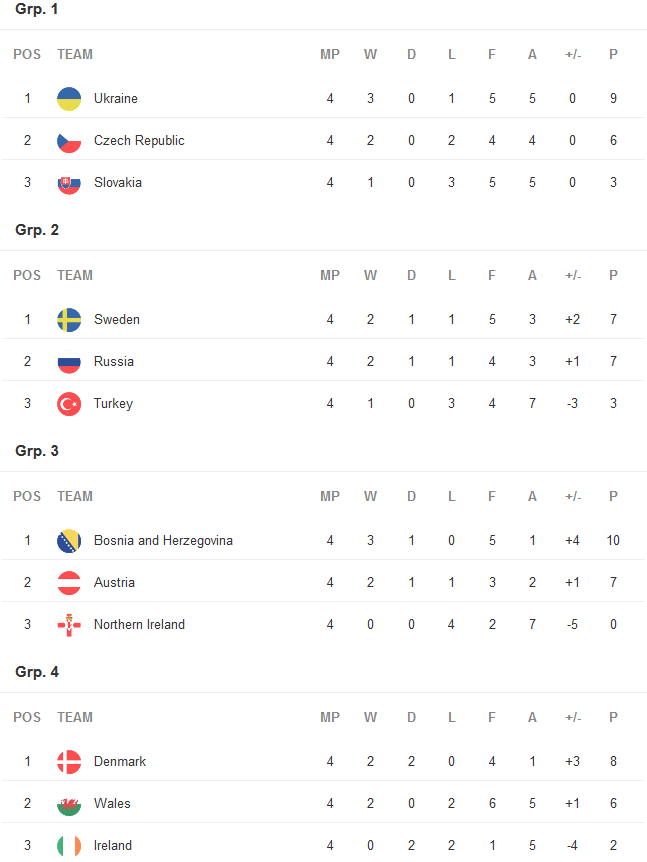Select the Grp. 1 heading
The width and height of the screenshot is (647, 862).
tap(37, 9)
